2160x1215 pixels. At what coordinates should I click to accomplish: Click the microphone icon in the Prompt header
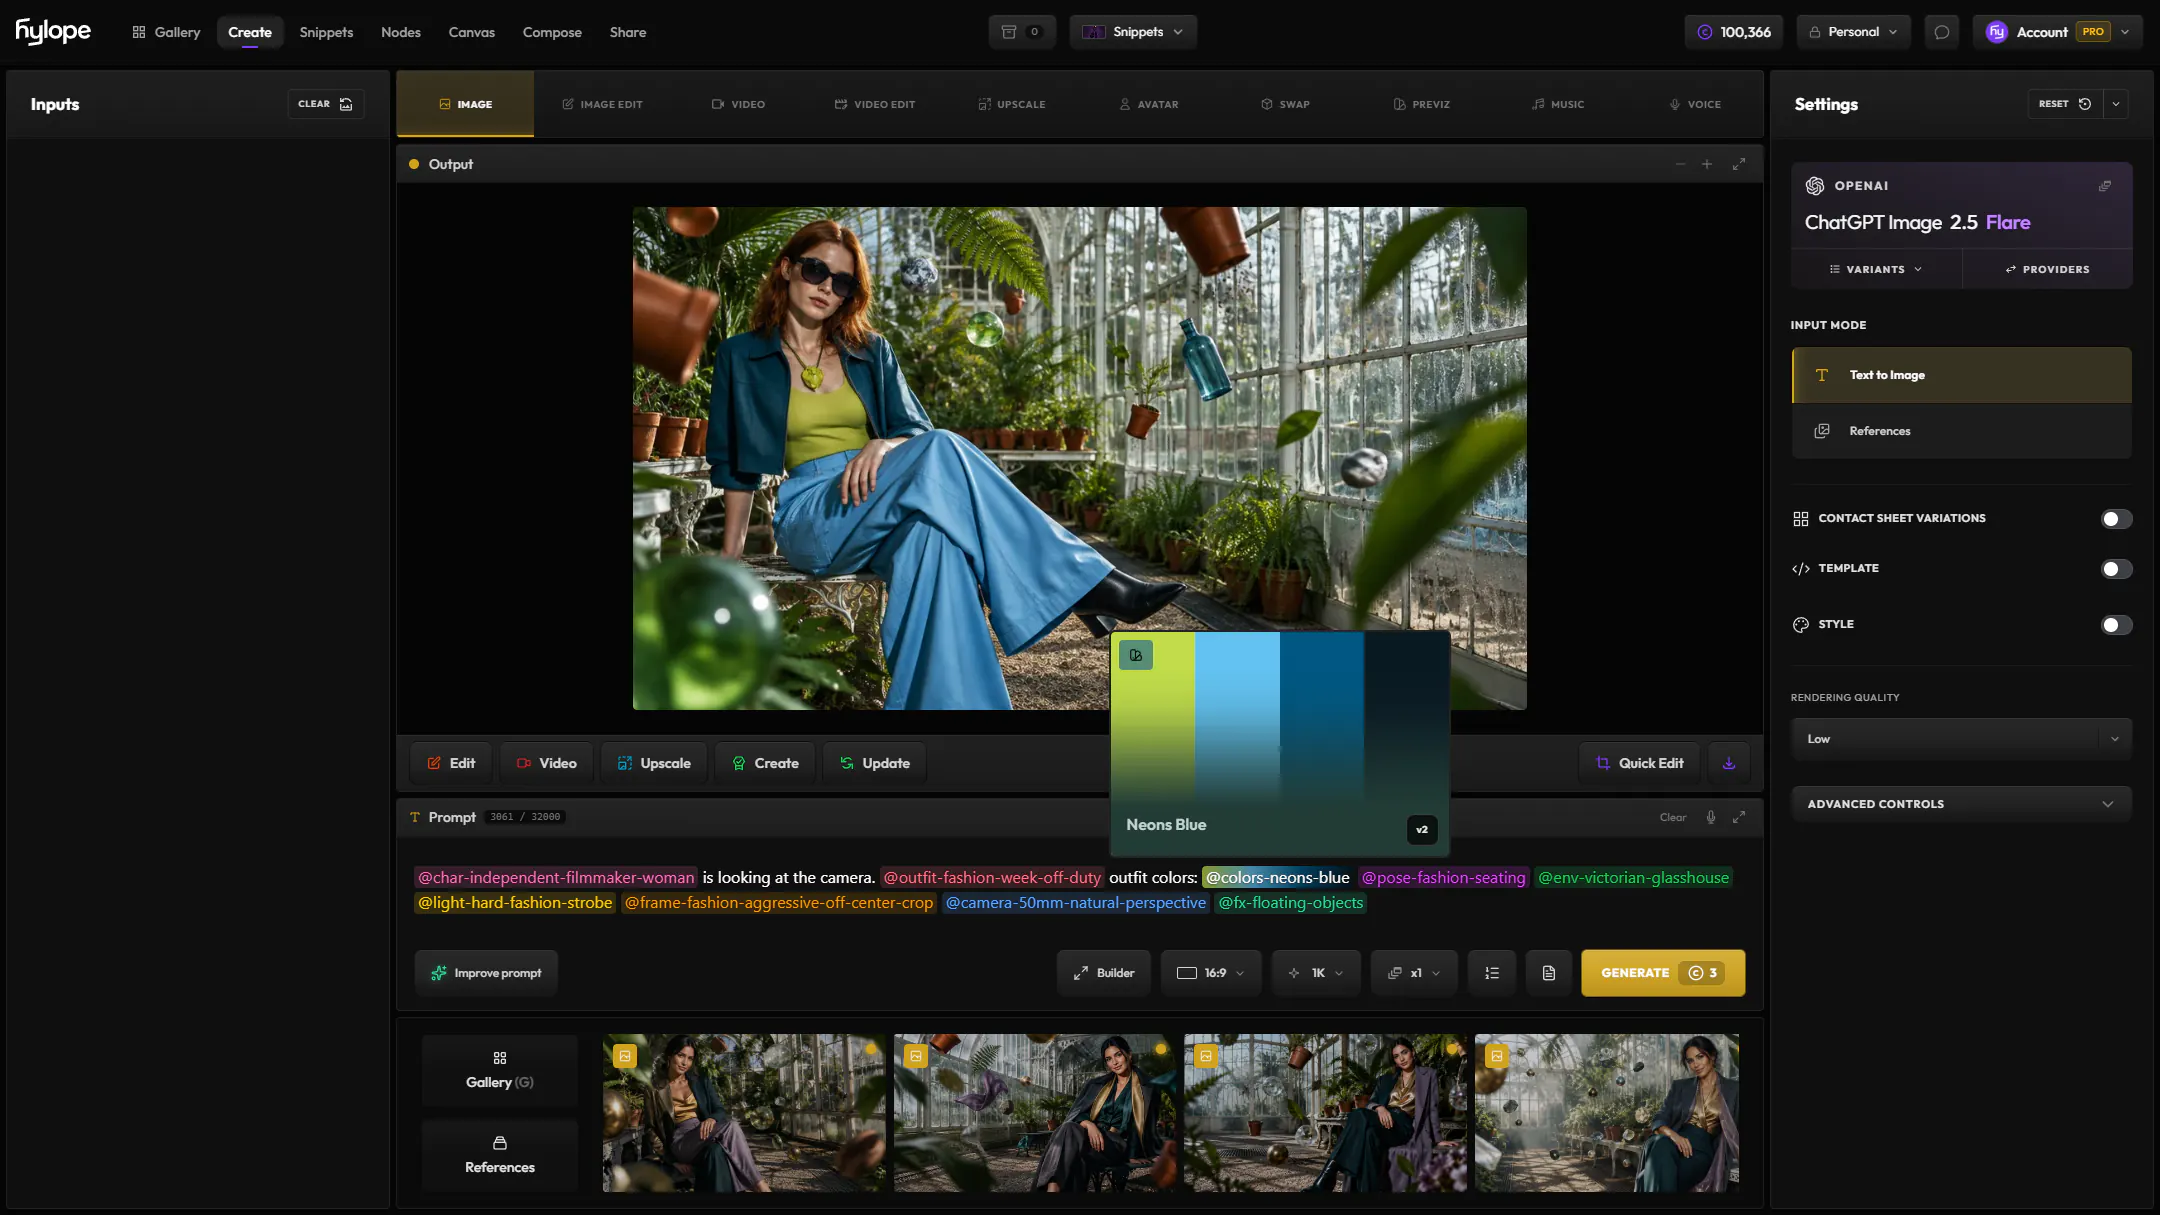point(1711,817)
